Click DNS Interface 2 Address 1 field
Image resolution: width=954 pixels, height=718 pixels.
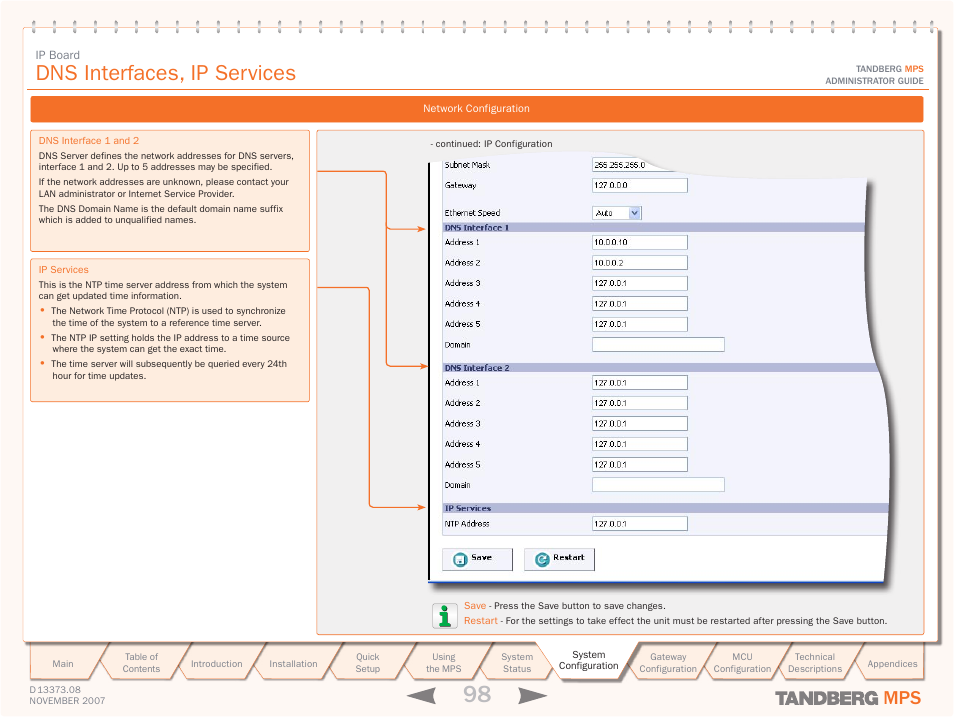pos(639,383)
